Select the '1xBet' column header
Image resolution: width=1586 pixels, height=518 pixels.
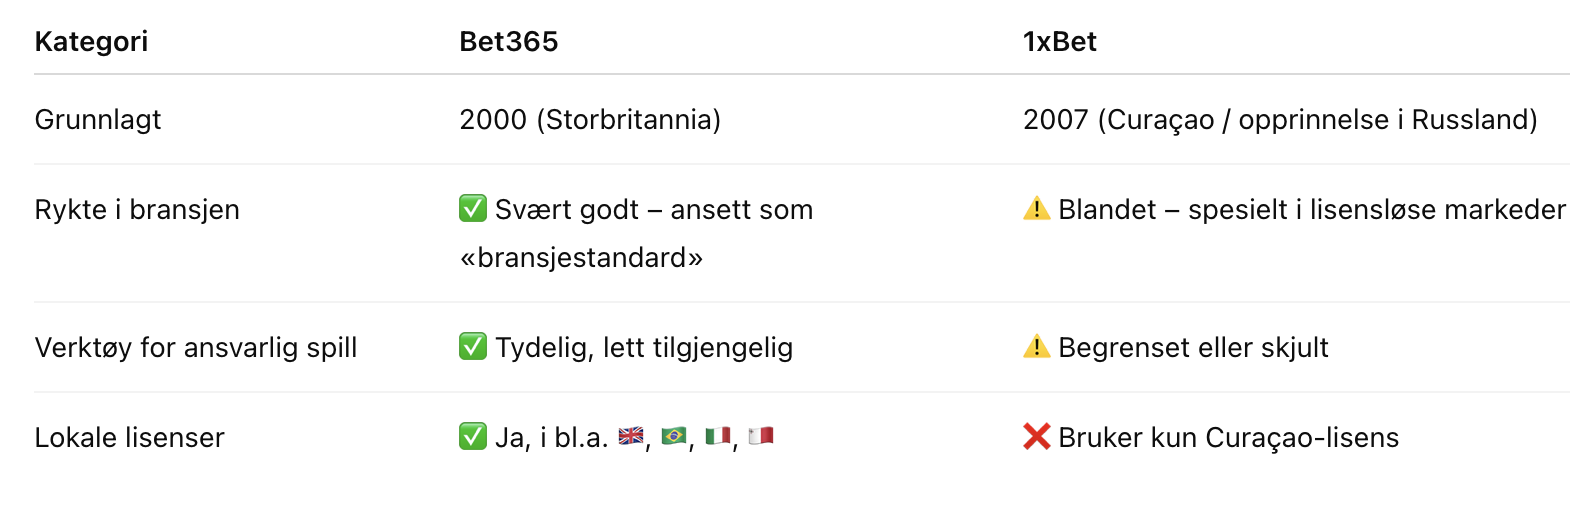(1059, 42)
